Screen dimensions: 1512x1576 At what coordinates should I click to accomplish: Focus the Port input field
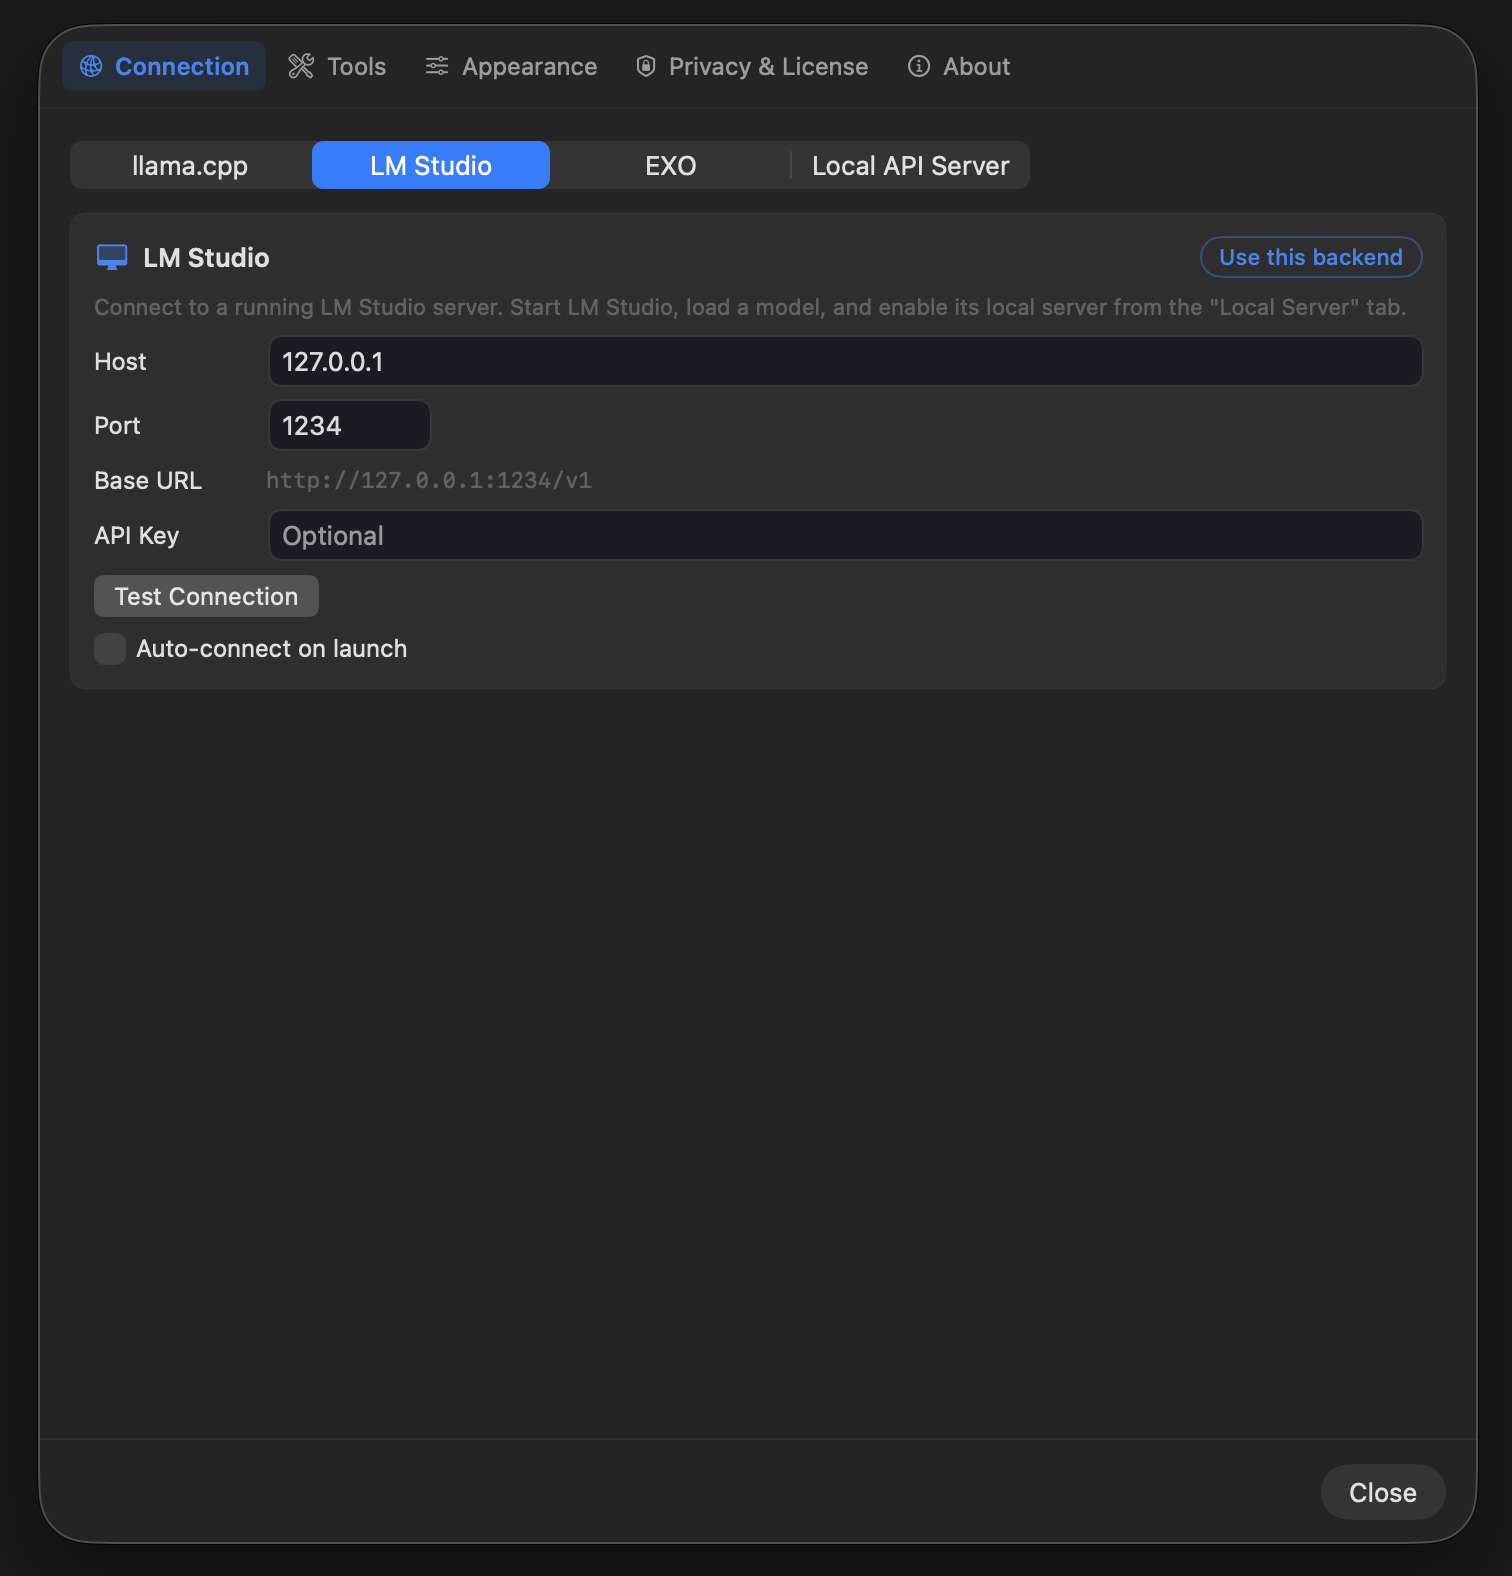[350, 425]
